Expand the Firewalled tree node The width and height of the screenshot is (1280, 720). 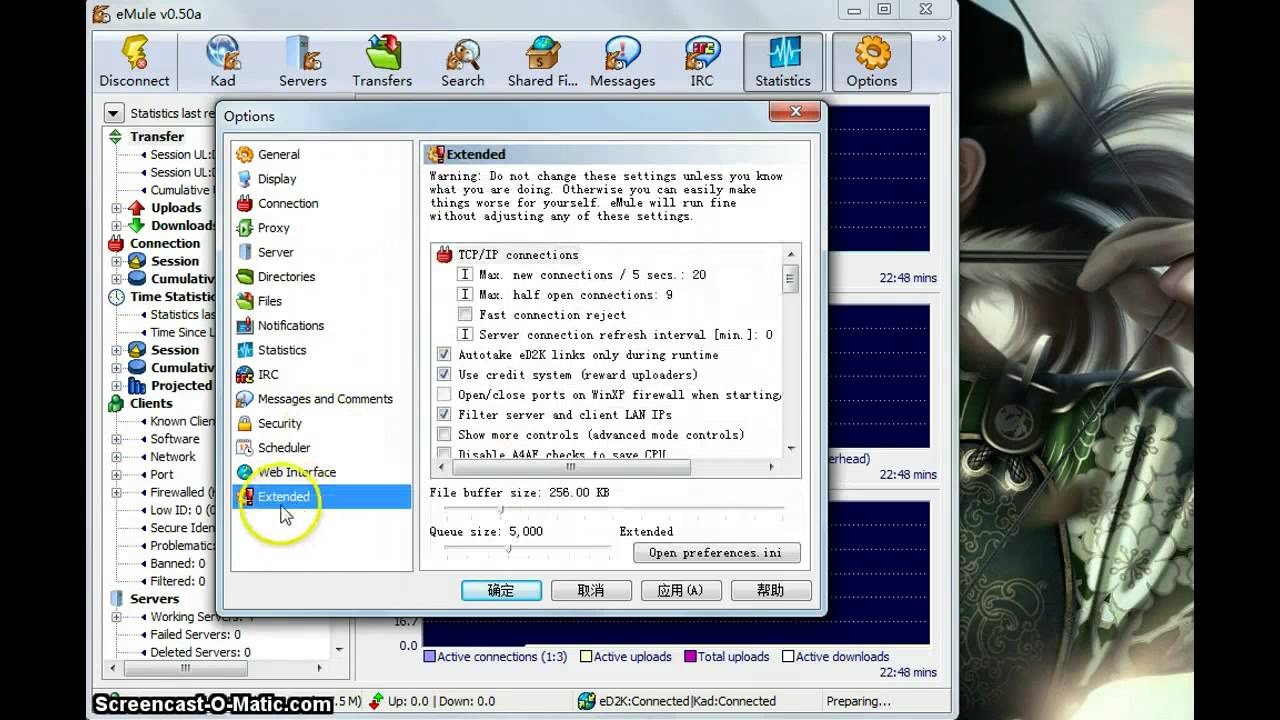coord(116,492)
